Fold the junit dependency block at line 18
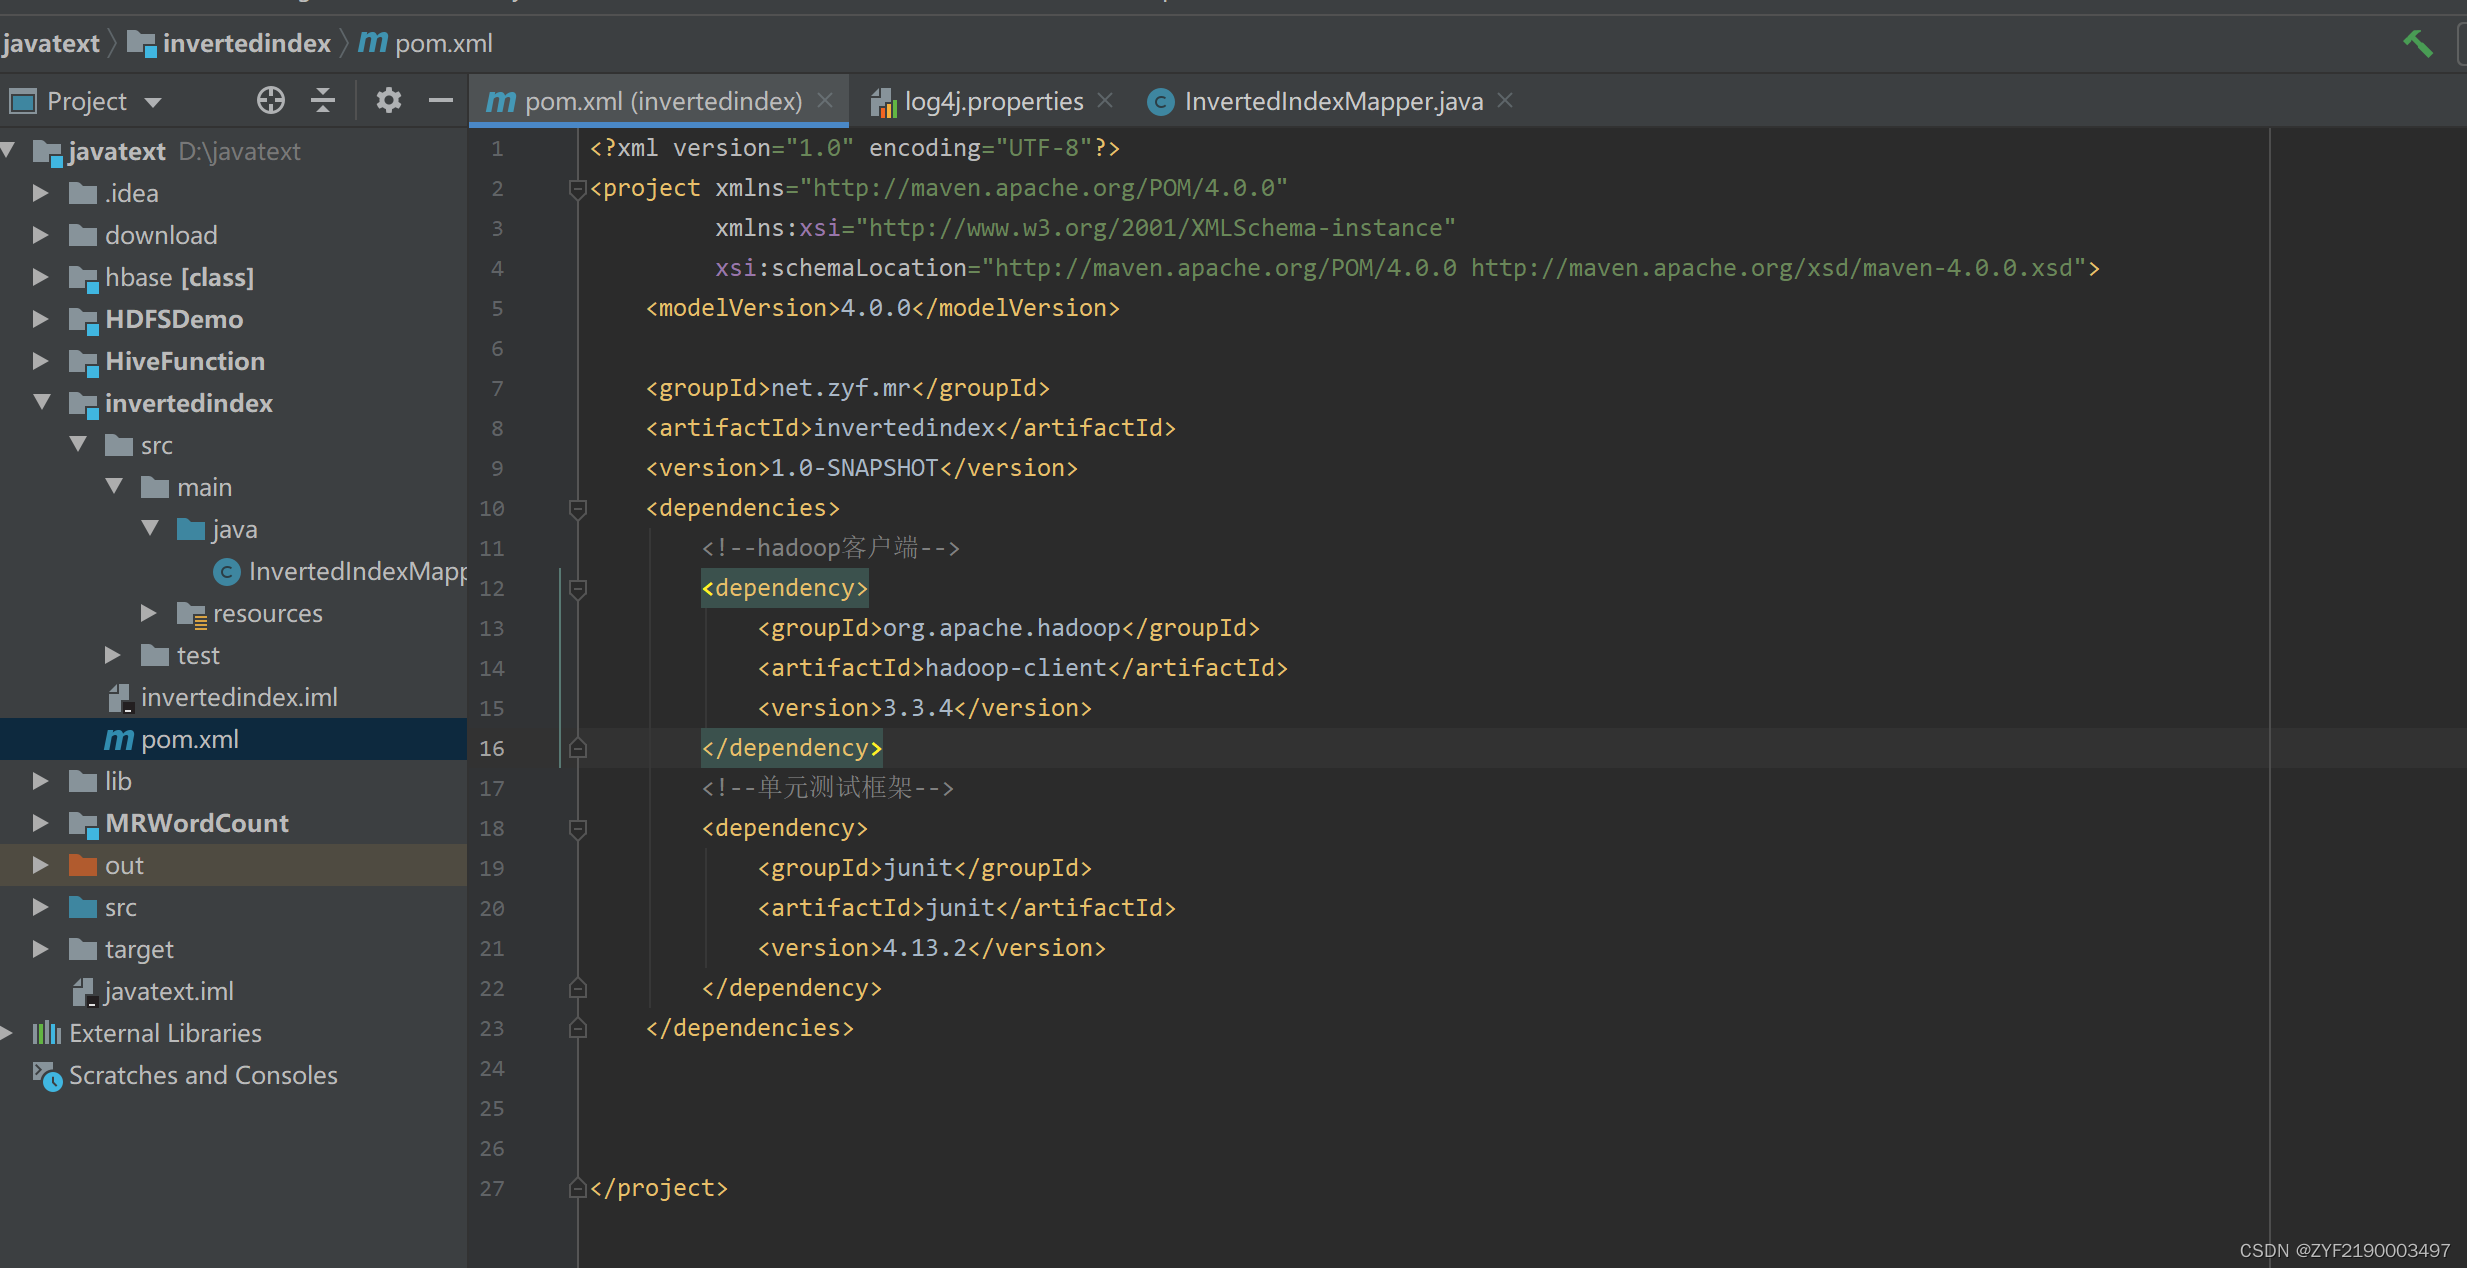Image resolution: width=2467 pixels, height=1268 pixels. pyautogui.click(x=577, y=828)
